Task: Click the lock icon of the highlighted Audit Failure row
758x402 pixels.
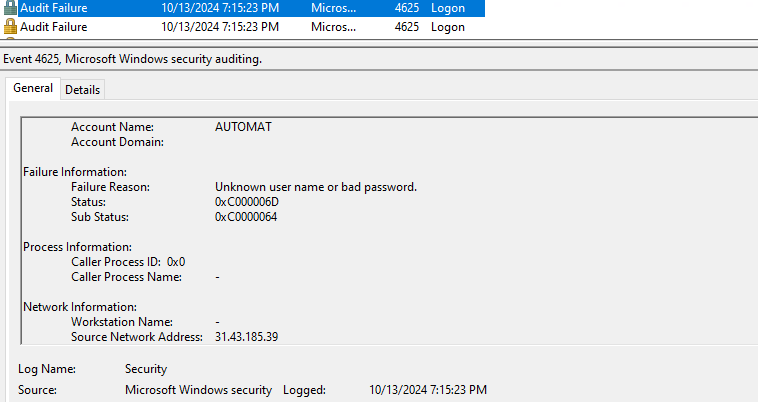Action: coord(11,8)
